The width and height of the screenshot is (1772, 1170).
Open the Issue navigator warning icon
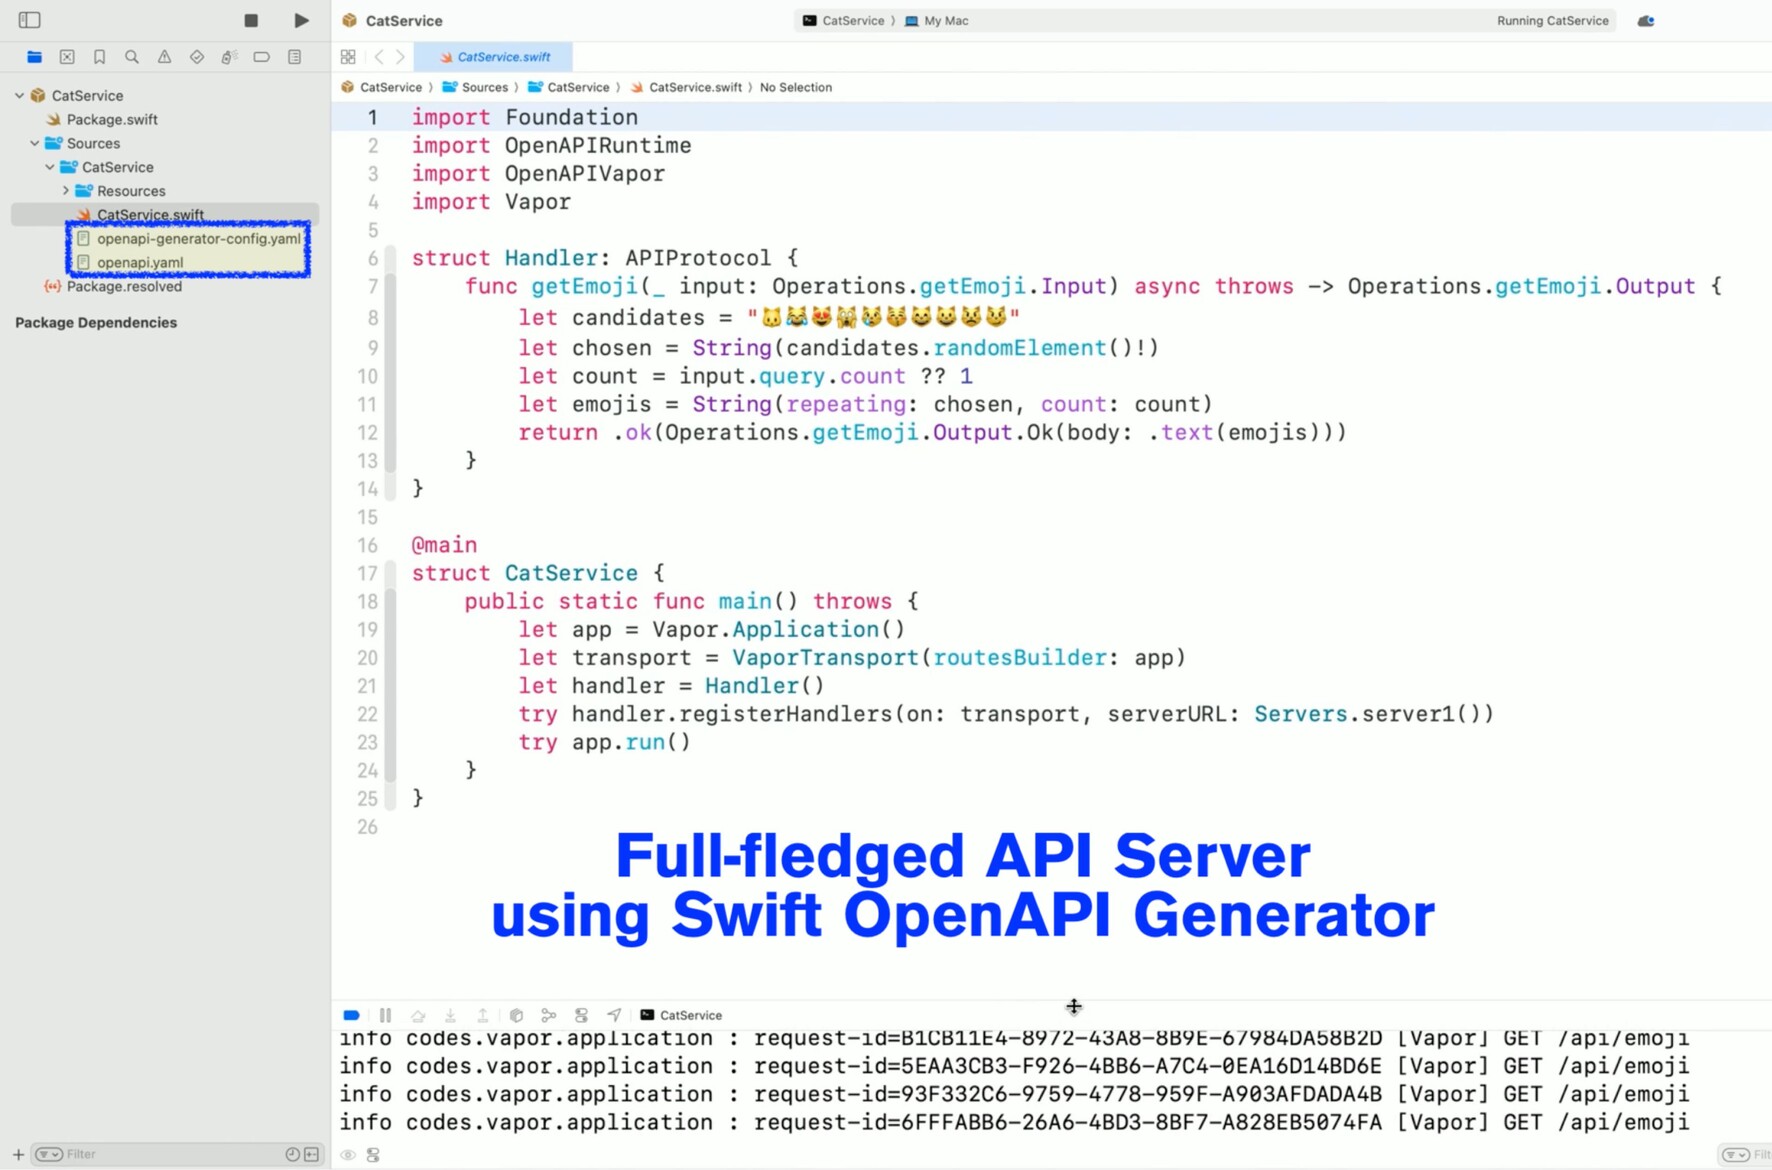(164, 57)
